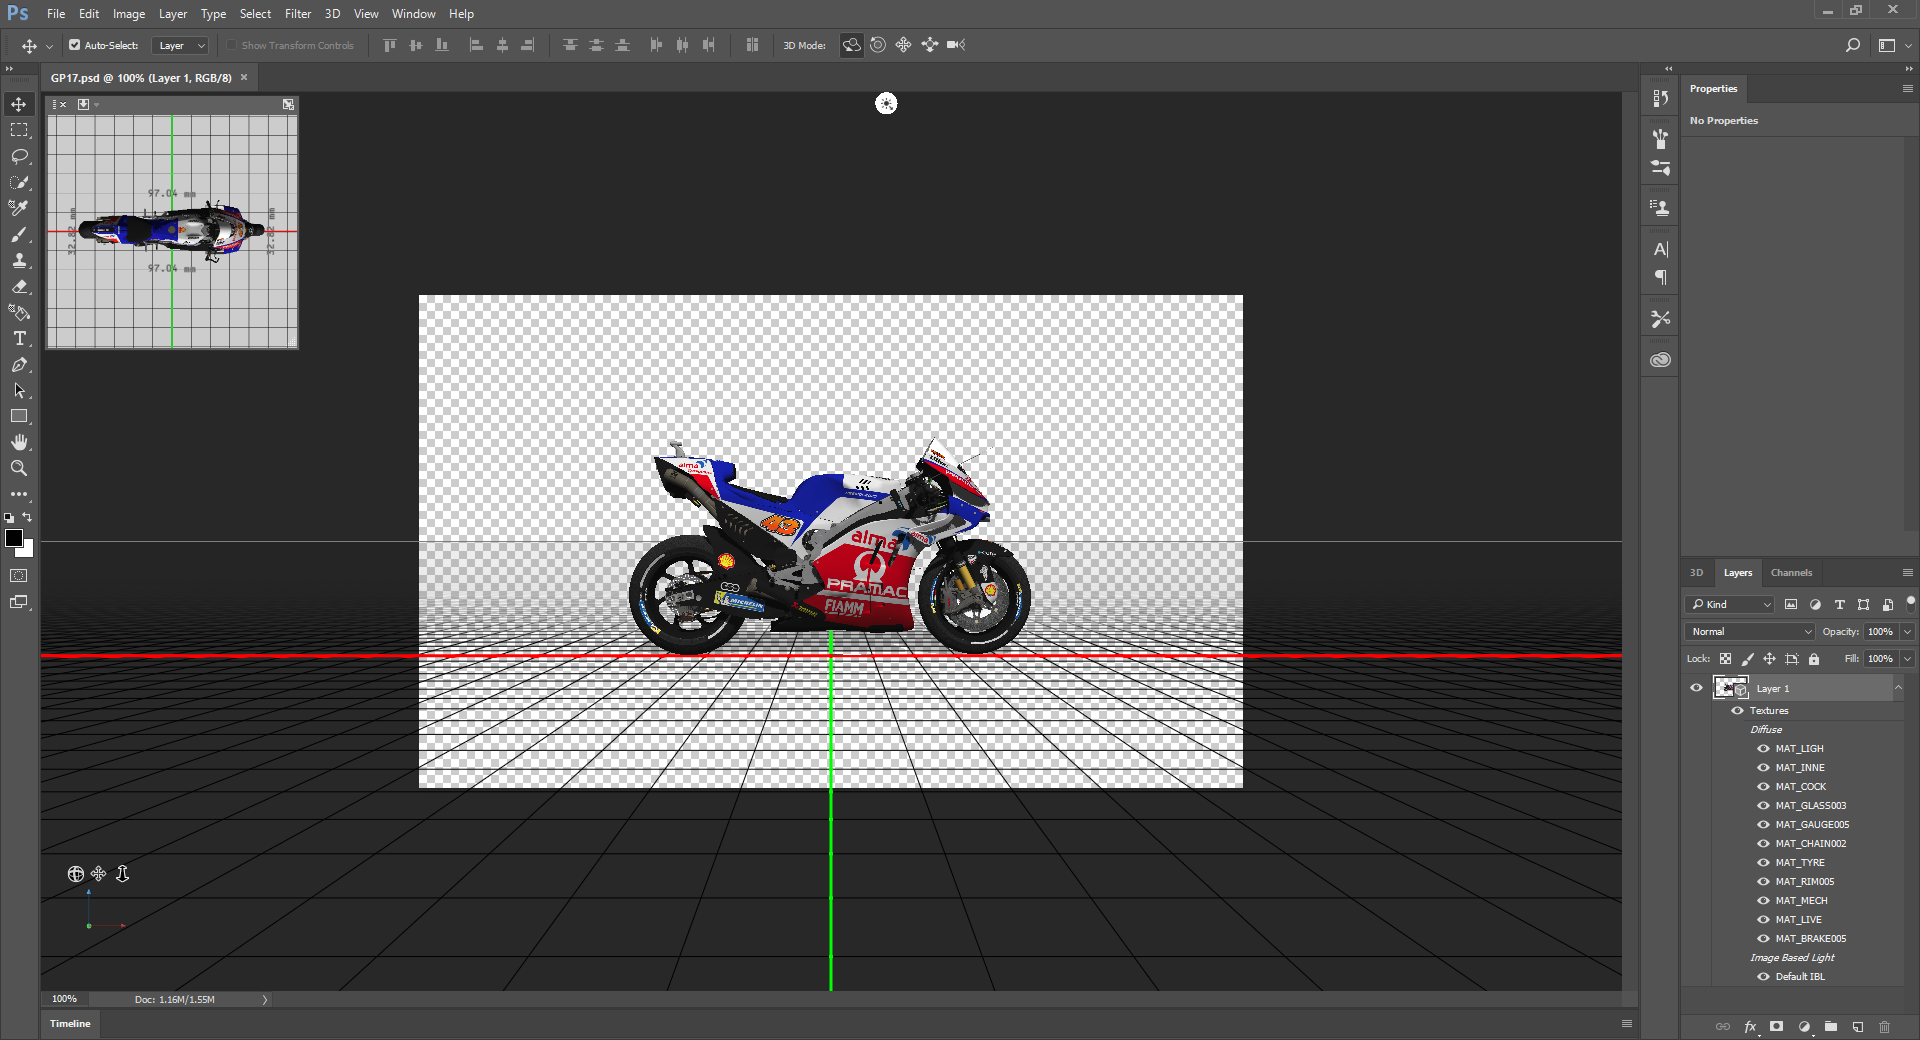
Task: Select the Clone Stamp tool
Action: 19,260
